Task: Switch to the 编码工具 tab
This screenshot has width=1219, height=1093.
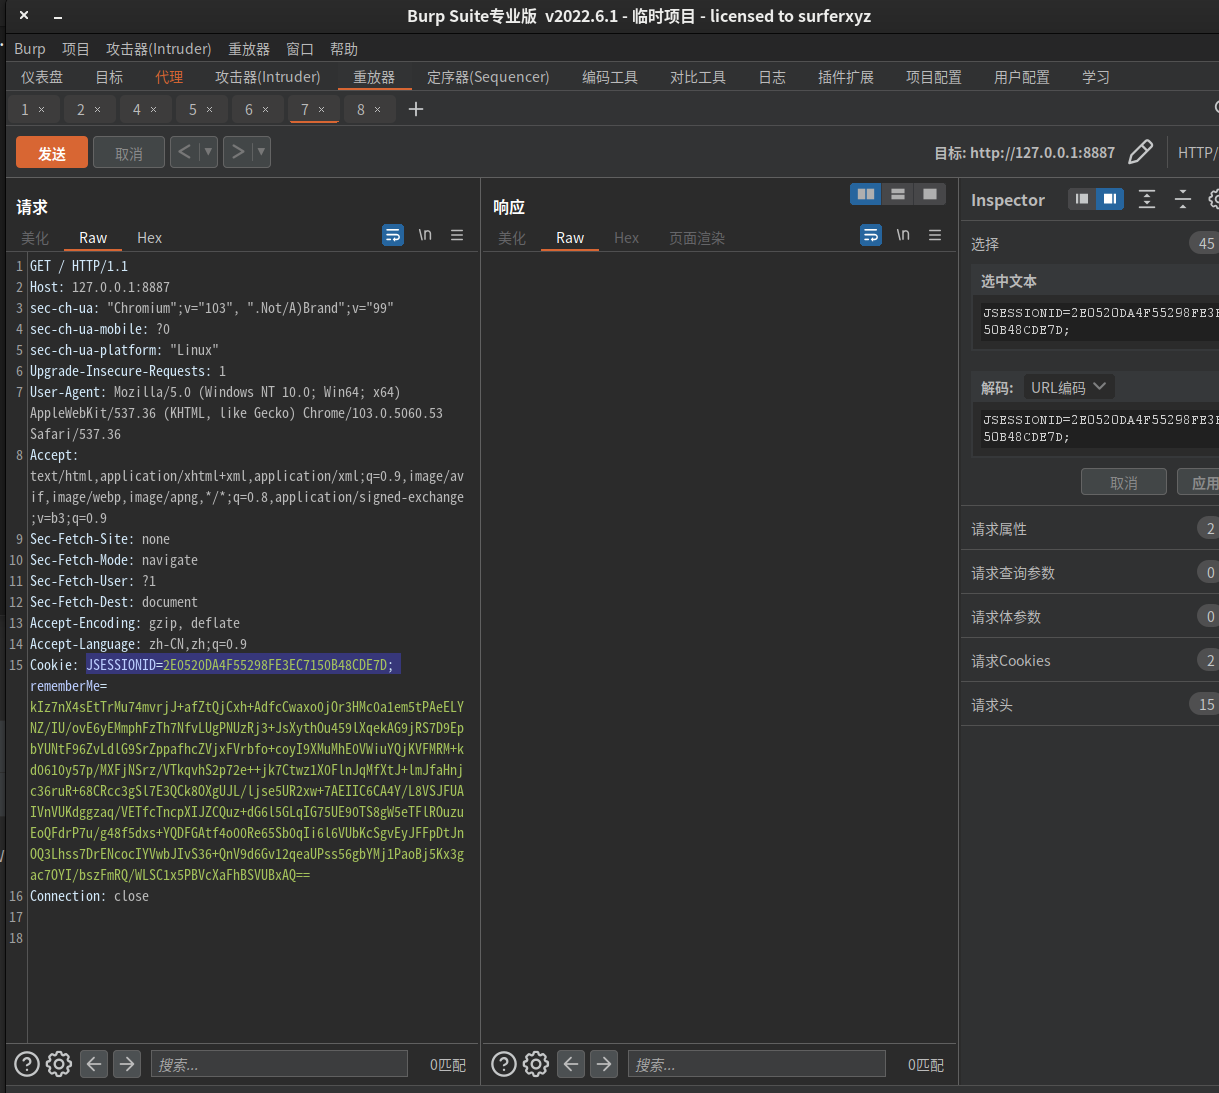Action: point(610,77)
